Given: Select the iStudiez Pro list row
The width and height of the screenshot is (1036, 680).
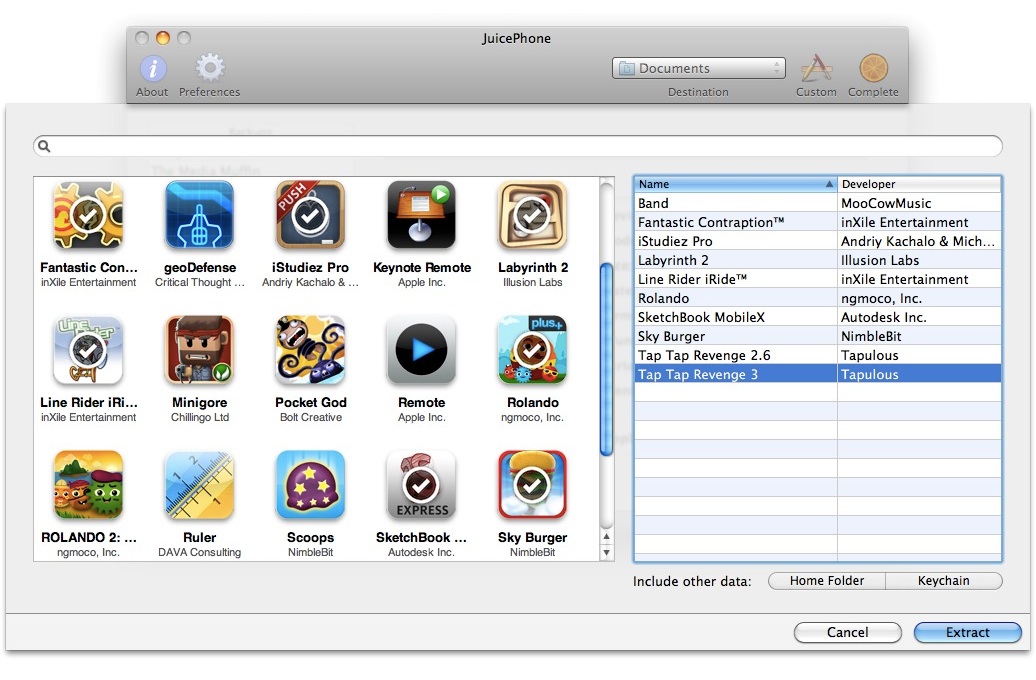Looking at the screenshot, I should click(x=818, y=242).
